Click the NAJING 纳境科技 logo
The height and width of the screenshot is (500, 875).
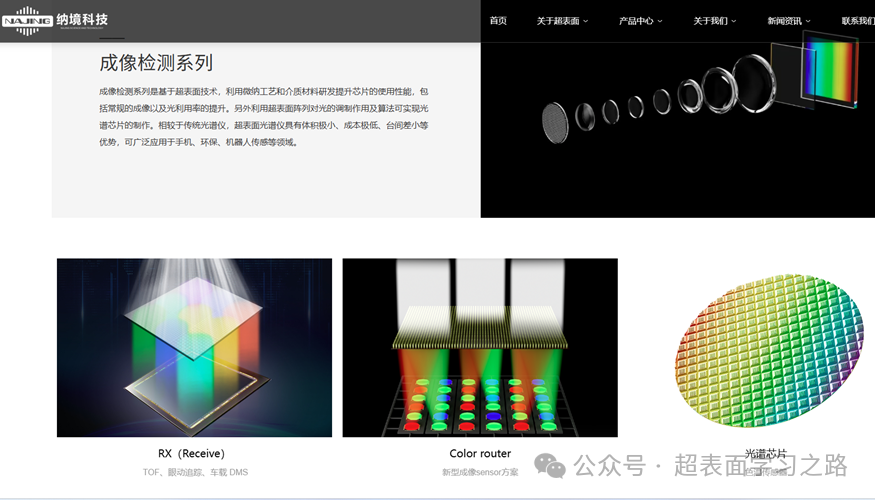[x=55, y=21]
